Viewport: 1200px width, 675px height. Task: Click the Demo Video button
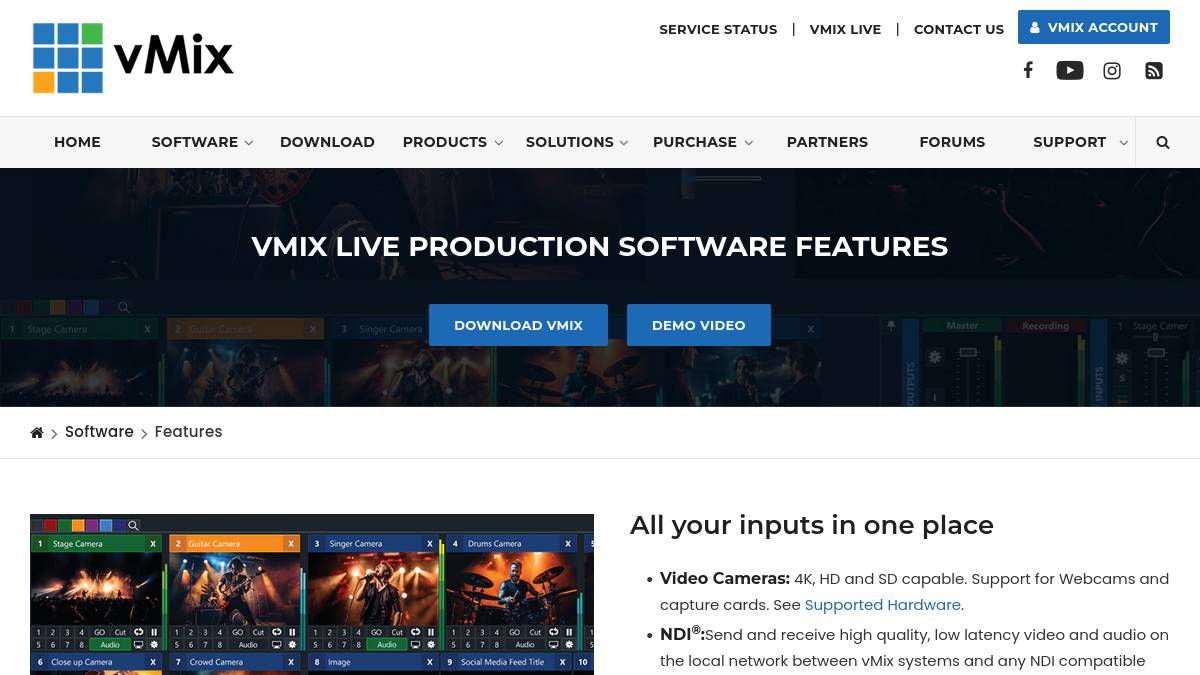[699, 325]
